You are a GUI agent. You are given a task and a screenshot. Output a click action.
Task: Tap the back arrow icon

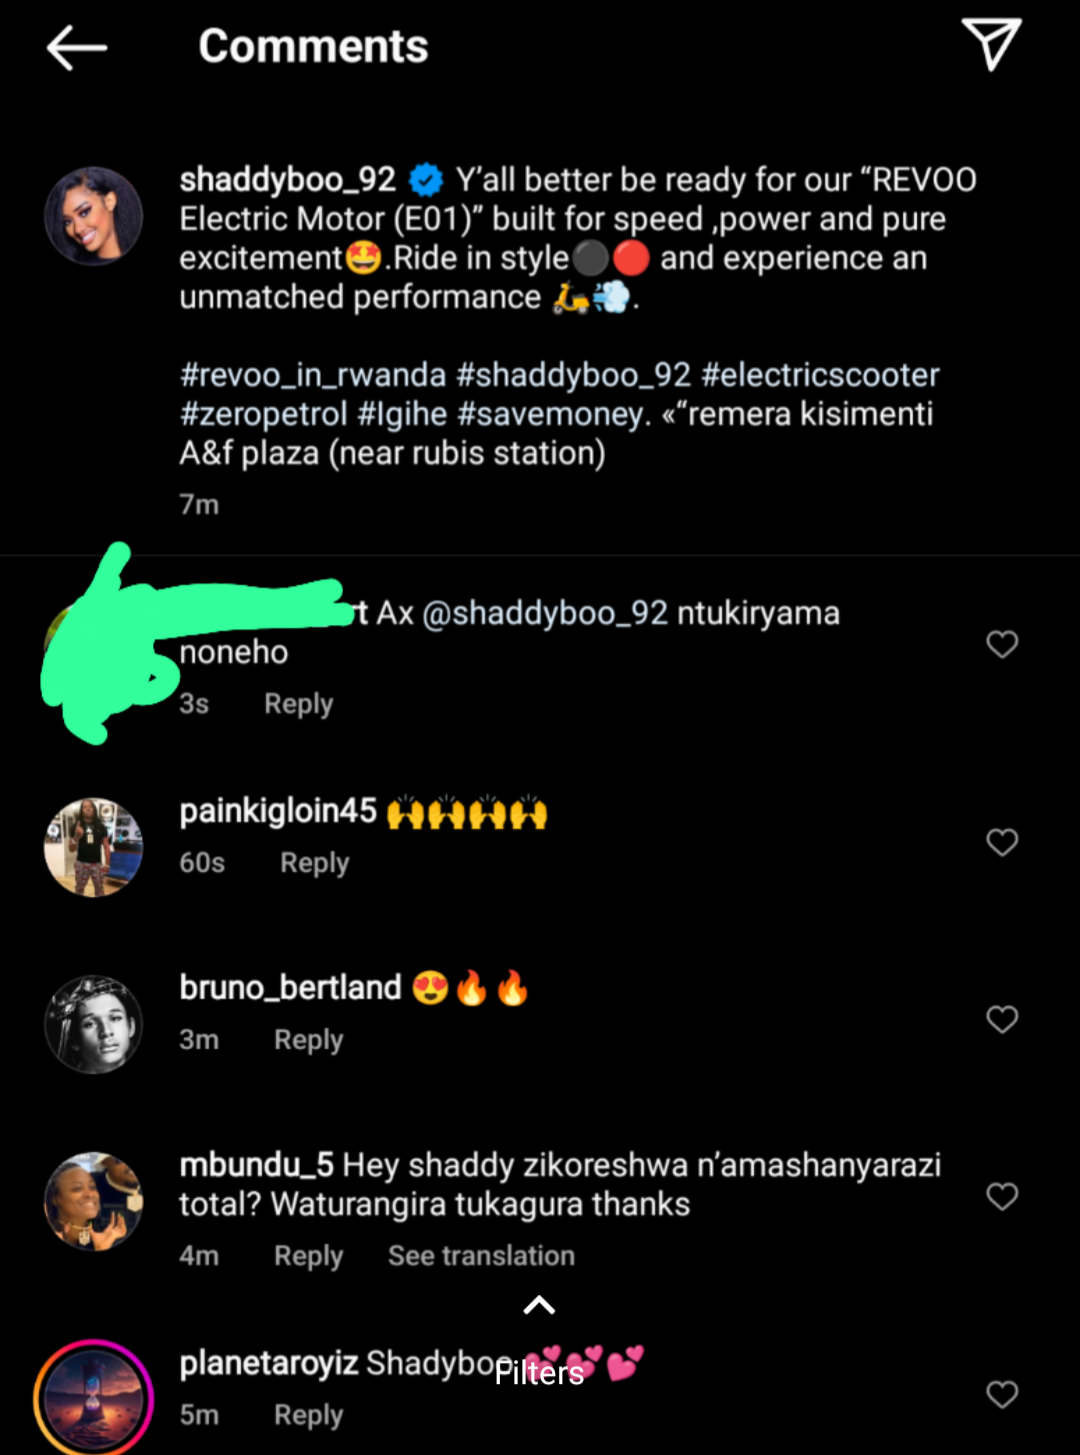point(76,47)
